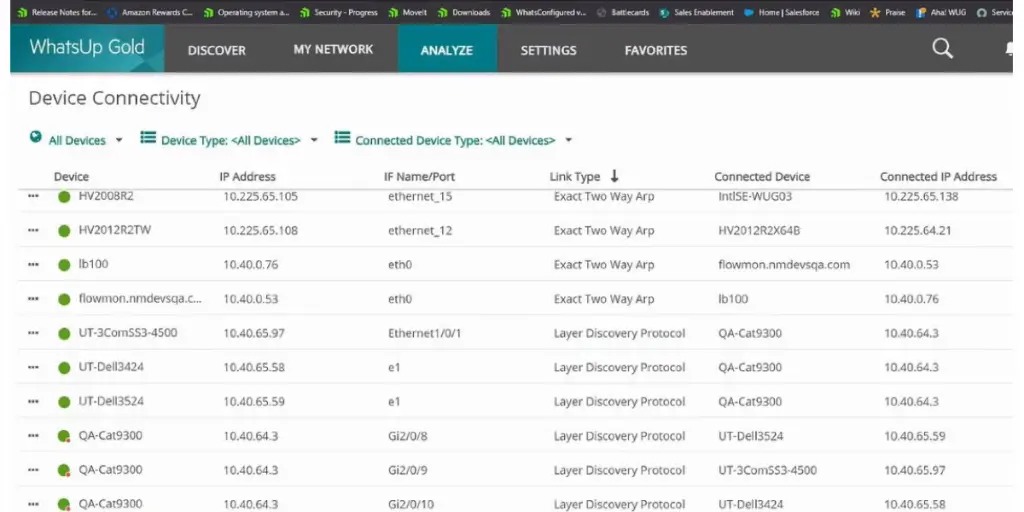Open the Downloads bookmark
This screenshot has height=512, width=1024.
pos(464,12)
